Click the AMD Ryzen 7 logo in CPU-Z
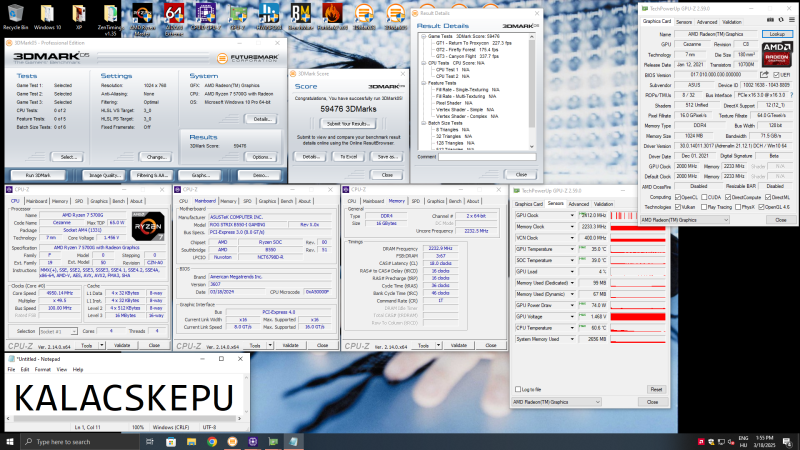Screen dimensions: 800x450 click(x=148, y=226)
